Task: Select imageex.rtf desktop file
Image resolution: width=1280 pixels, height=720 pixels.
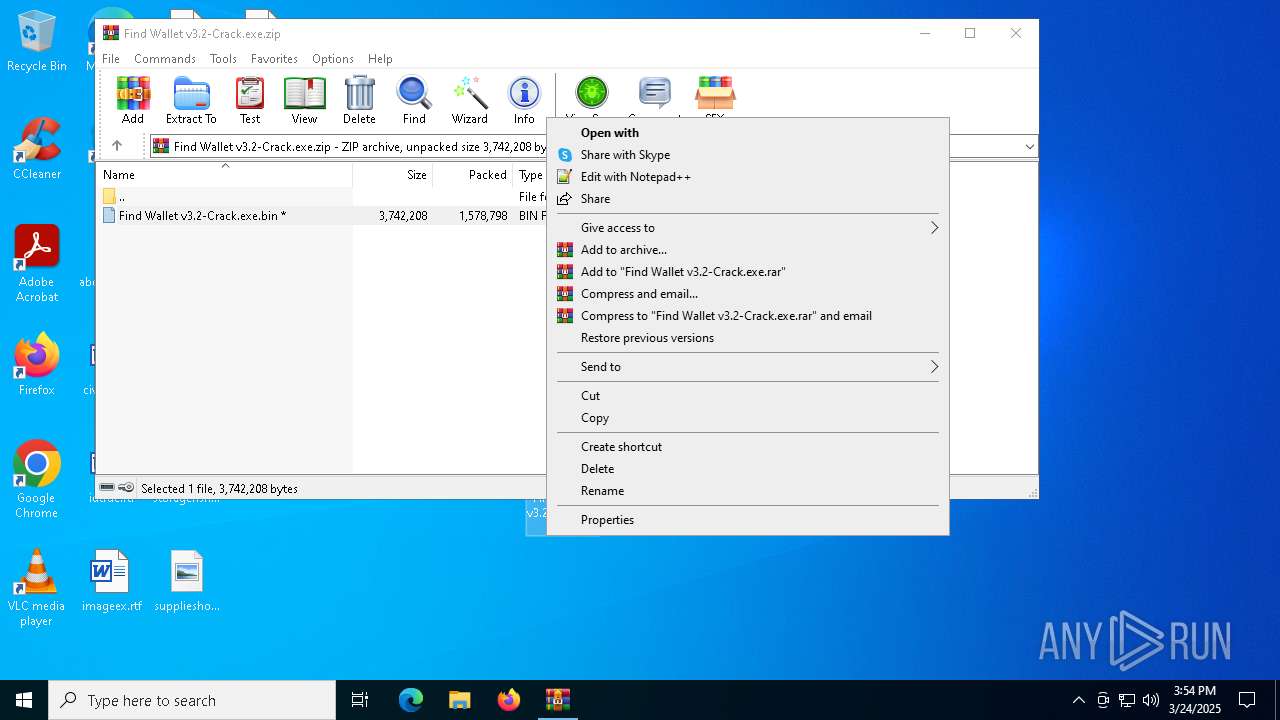Action: (x=111, y=581)
